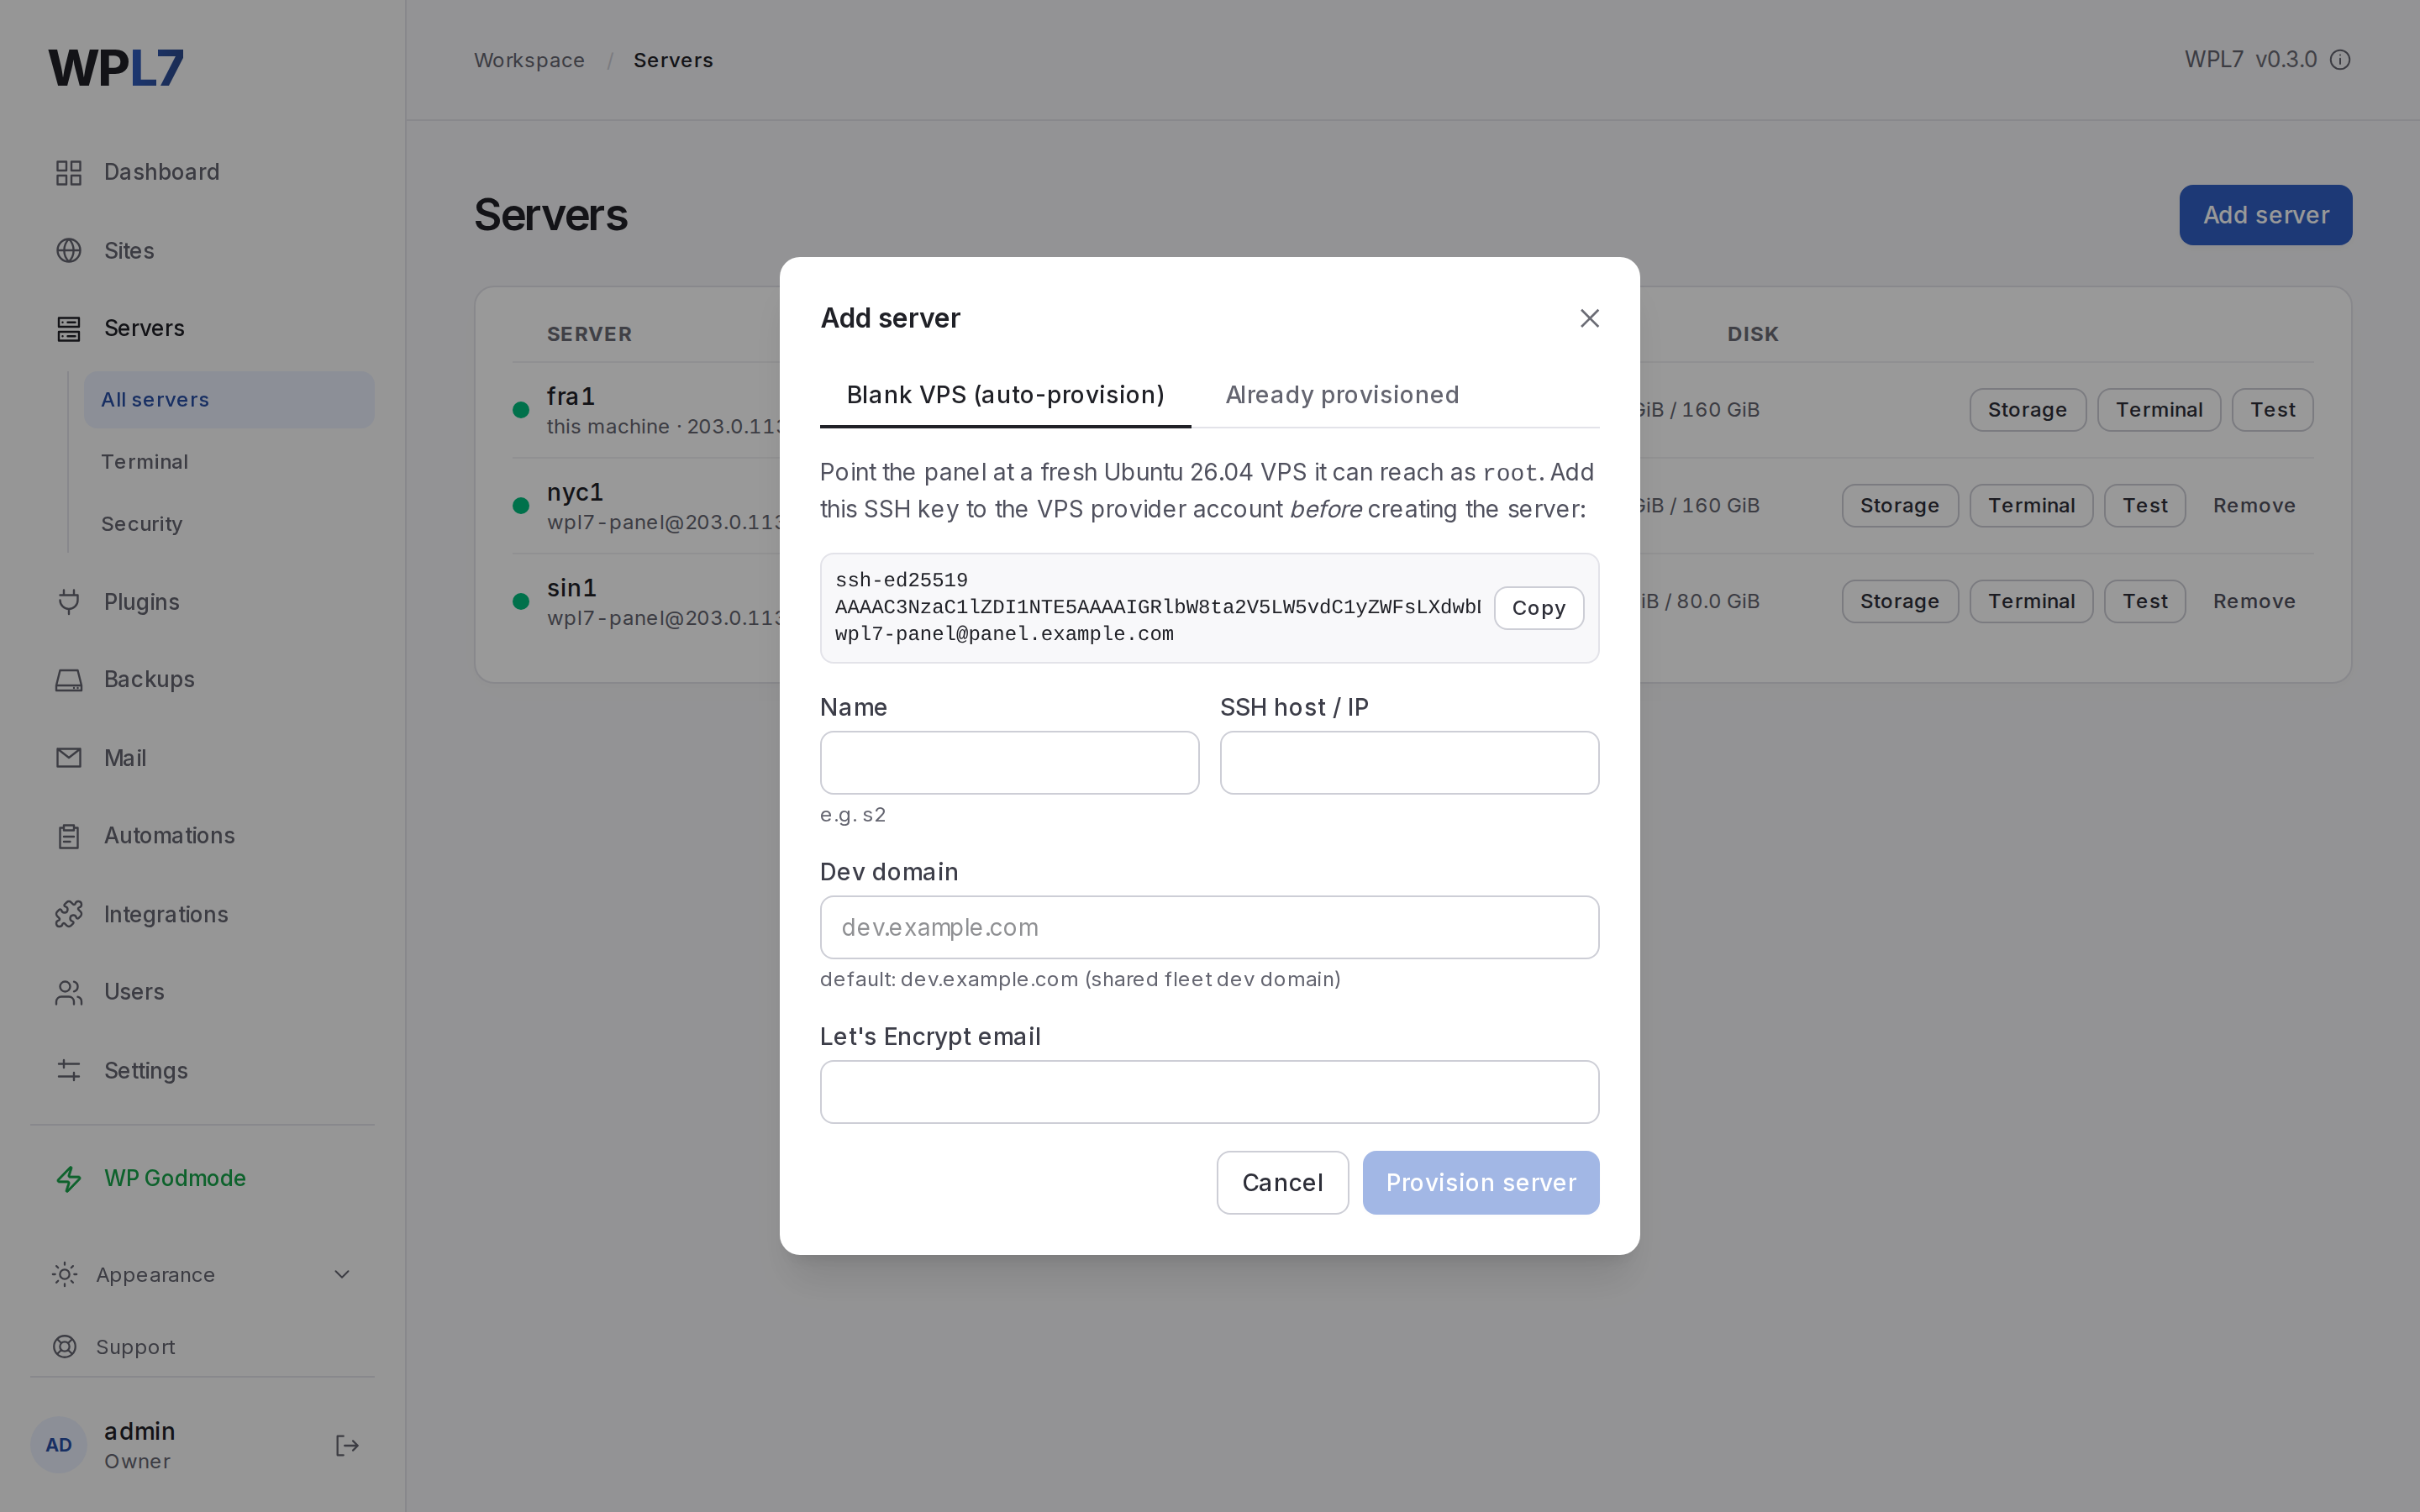
Task: Focus the Name input field
Action: tap(1009, 763)
